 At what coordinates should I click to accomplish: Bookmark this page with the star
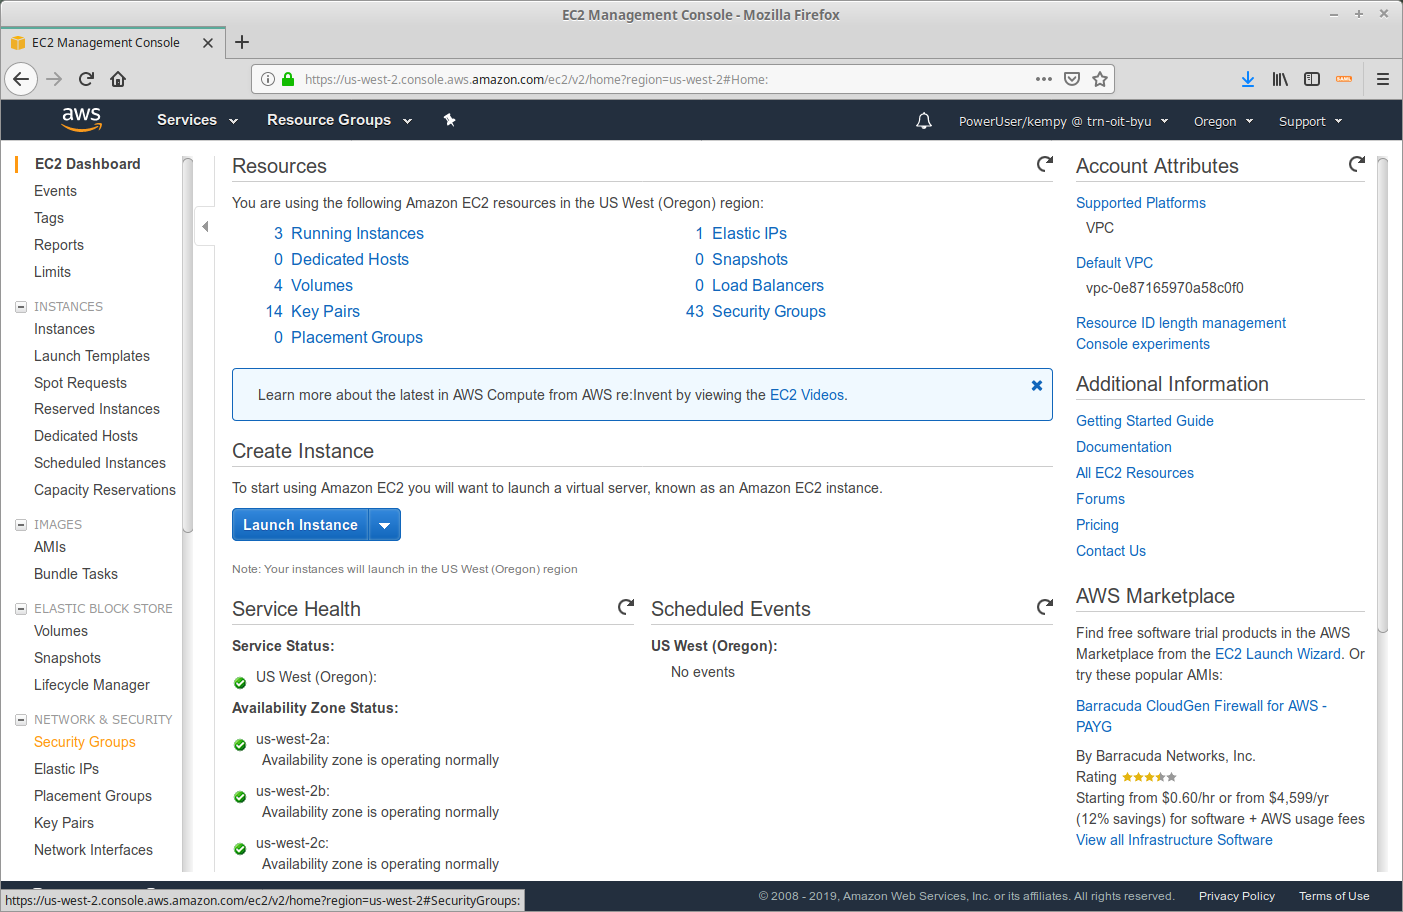coord(1100,79)
